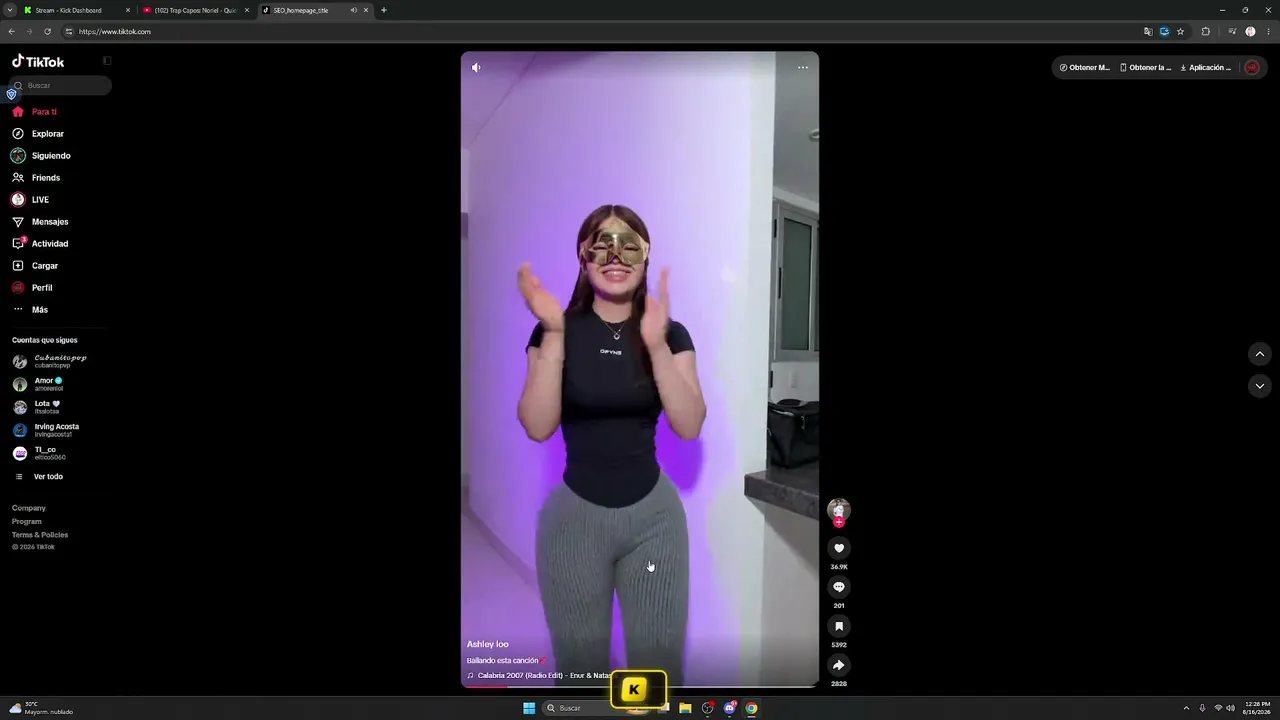Click the TikTok search field
The image size is (1280, 720).
pyautogui.click(x=60, y=86)
